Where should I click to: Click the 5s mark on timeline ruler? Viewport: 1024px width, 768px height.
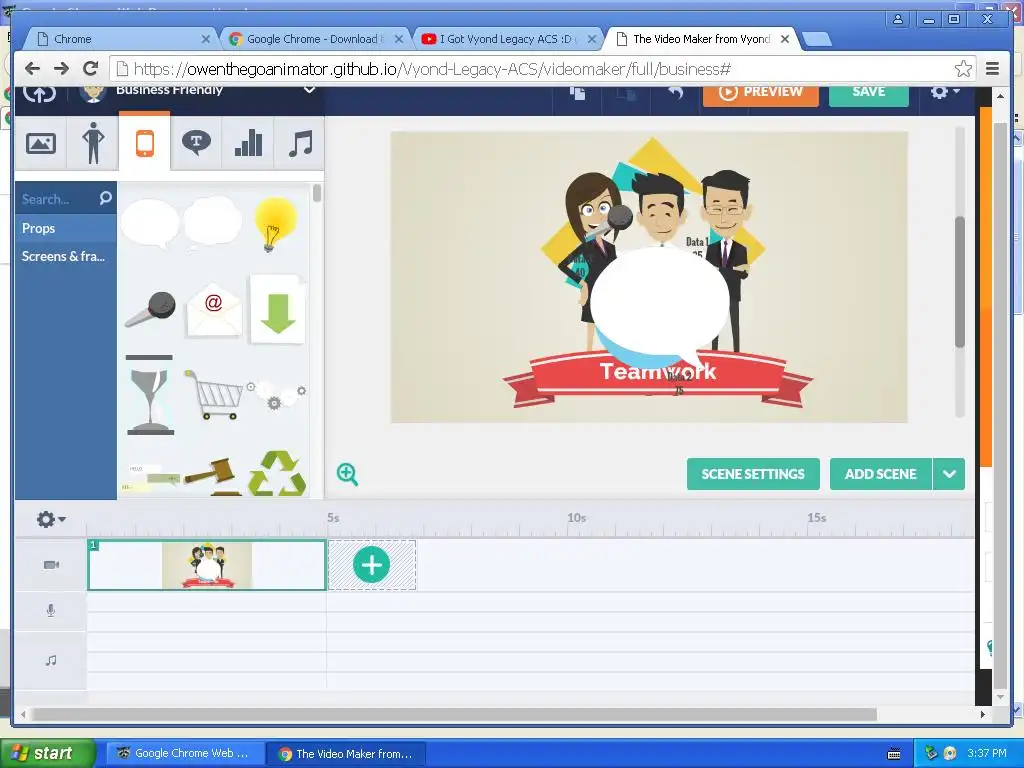pos(333,517)
